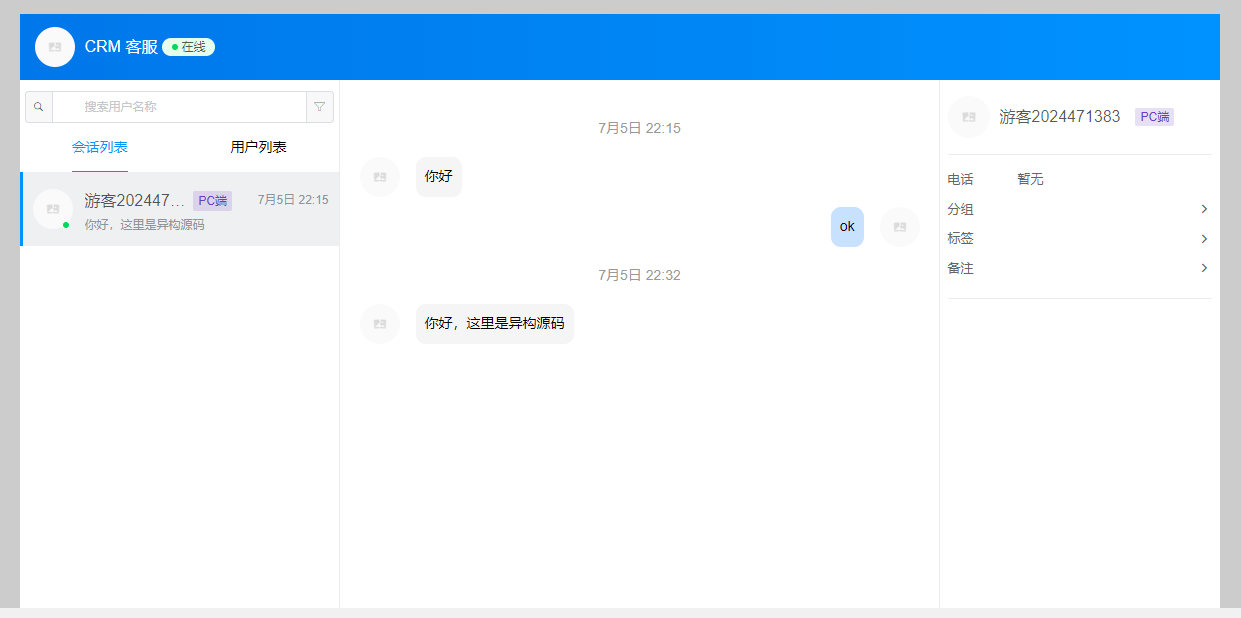Image resolution: width=1241 pixels, height=618 pixels.
Task: Click the 电话 暂无 phone field
Action: click(1030, 179)
